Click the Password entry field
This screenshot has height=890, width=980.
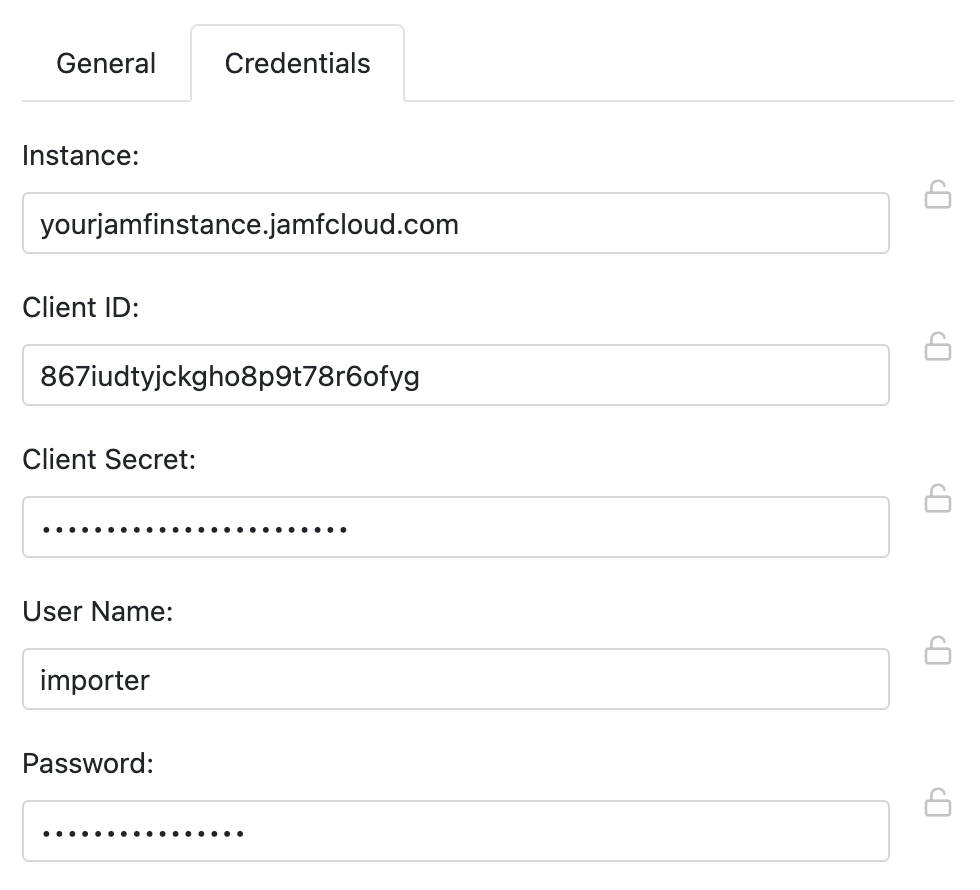456,831
